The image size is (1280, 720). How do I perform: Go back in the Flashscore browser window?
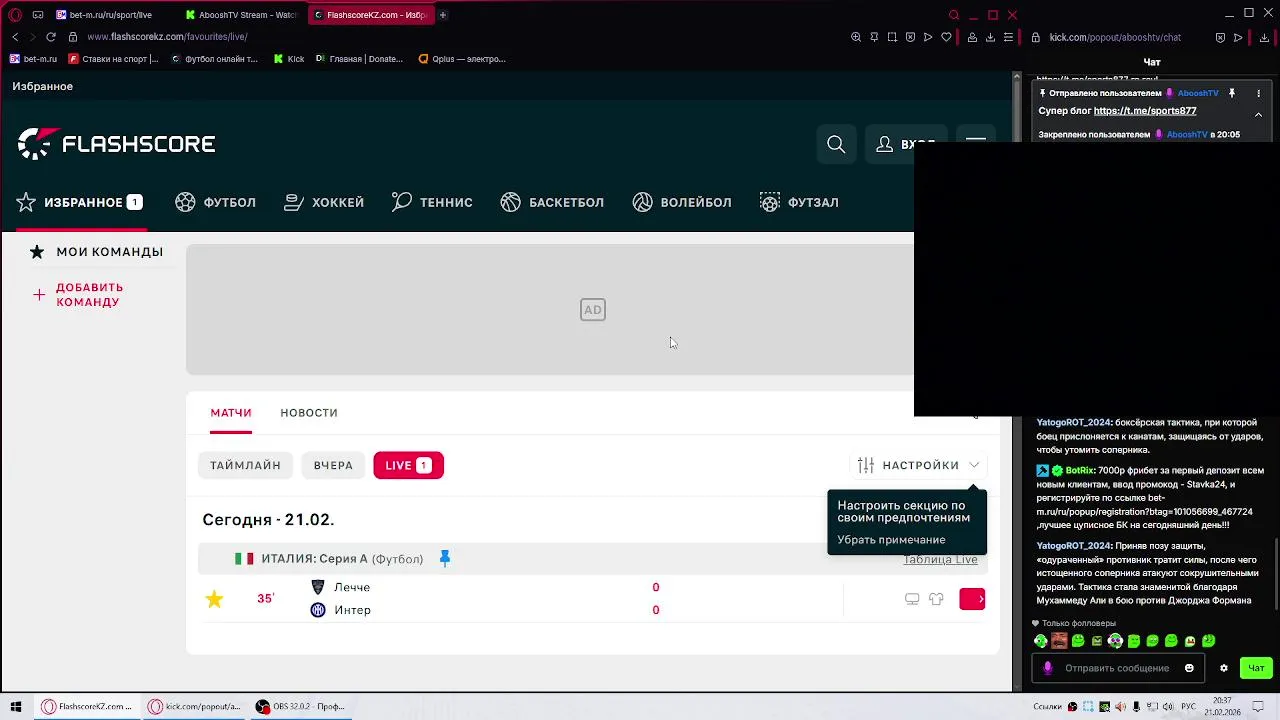15,37
